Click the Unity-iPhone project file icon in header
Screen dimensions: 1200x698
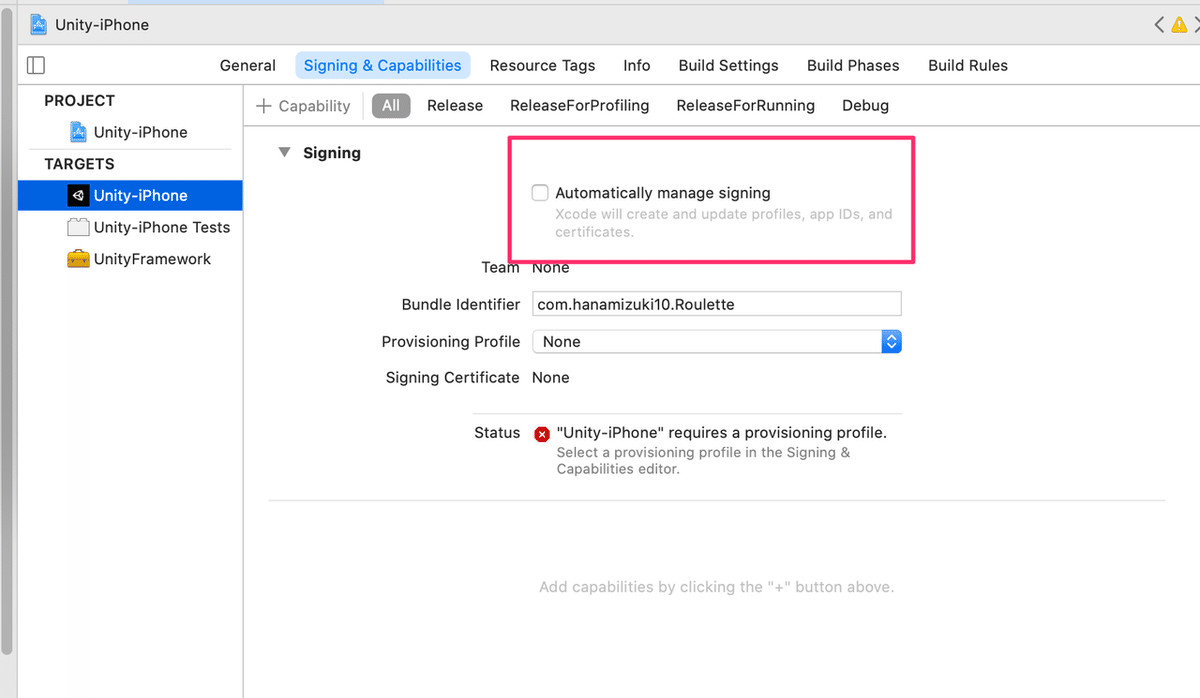38,24
